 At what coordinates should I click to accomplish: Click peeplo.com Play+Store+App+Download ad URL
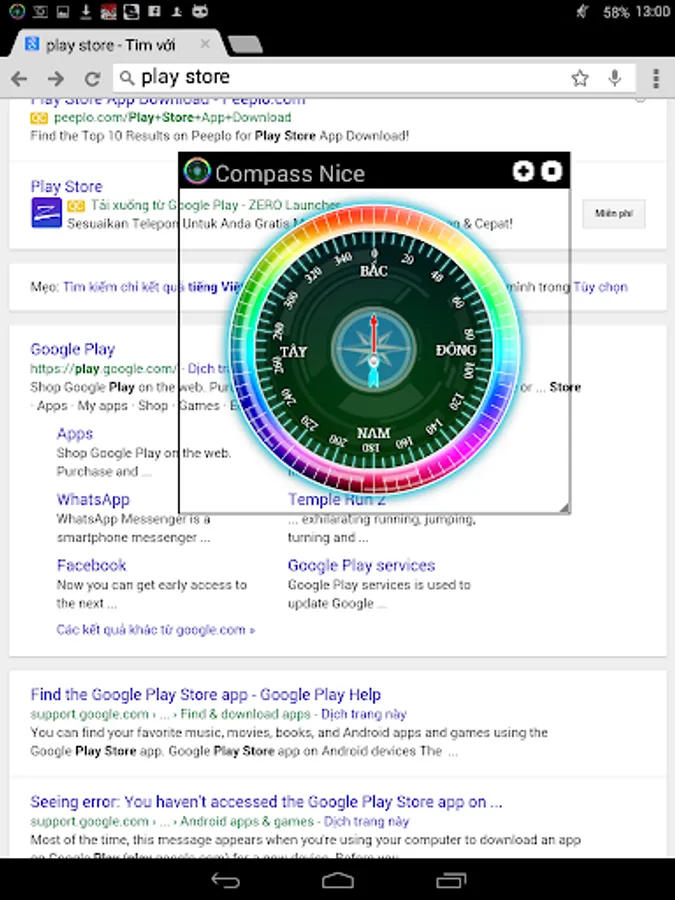(x=172, y=117)
